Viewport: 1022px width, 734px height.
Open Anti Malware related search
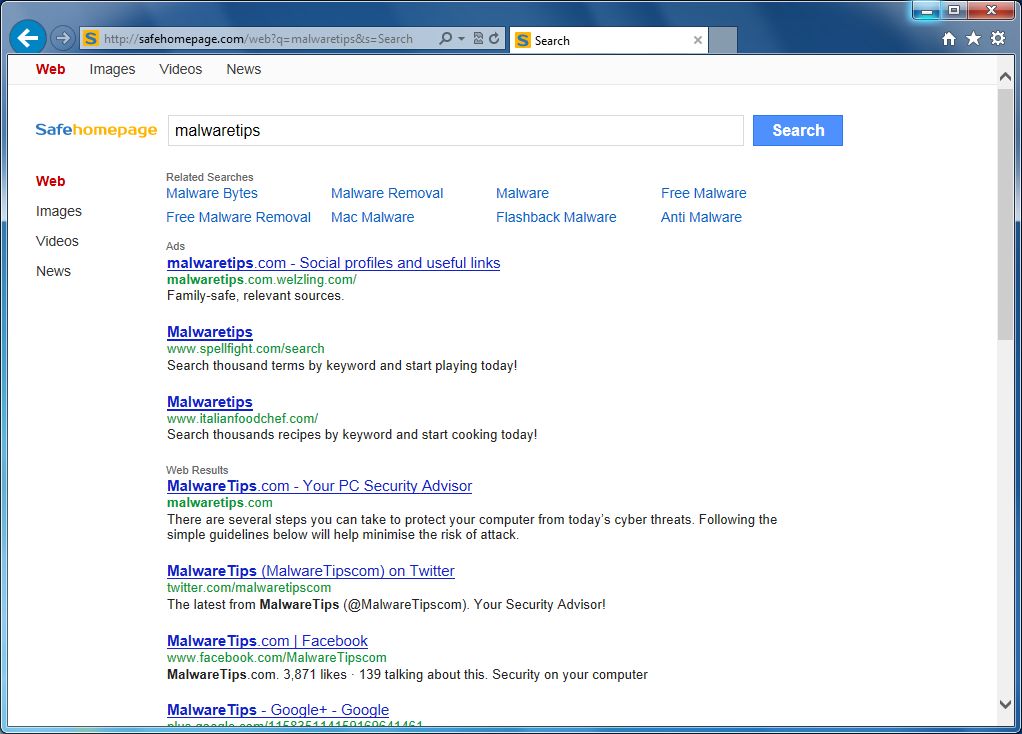pos(701,217)
